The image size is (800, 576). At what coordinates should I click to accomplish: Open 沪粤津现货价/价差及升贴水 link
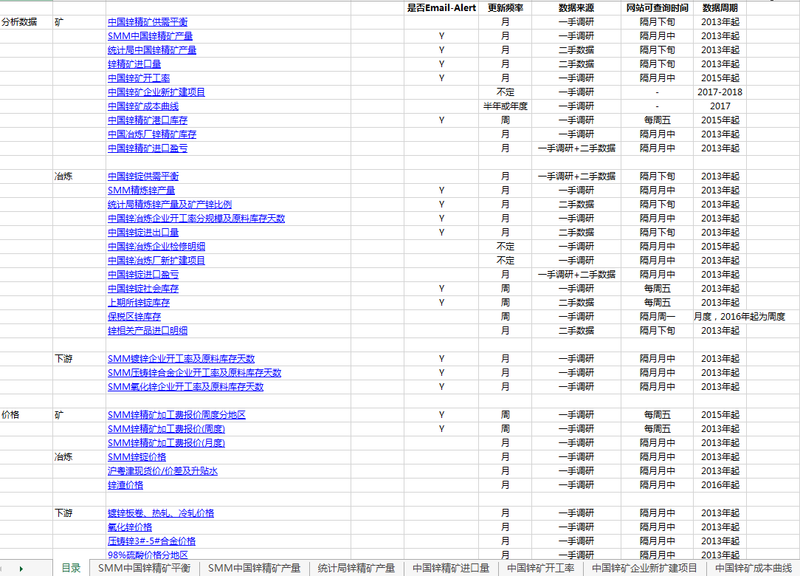click(163, 471)
